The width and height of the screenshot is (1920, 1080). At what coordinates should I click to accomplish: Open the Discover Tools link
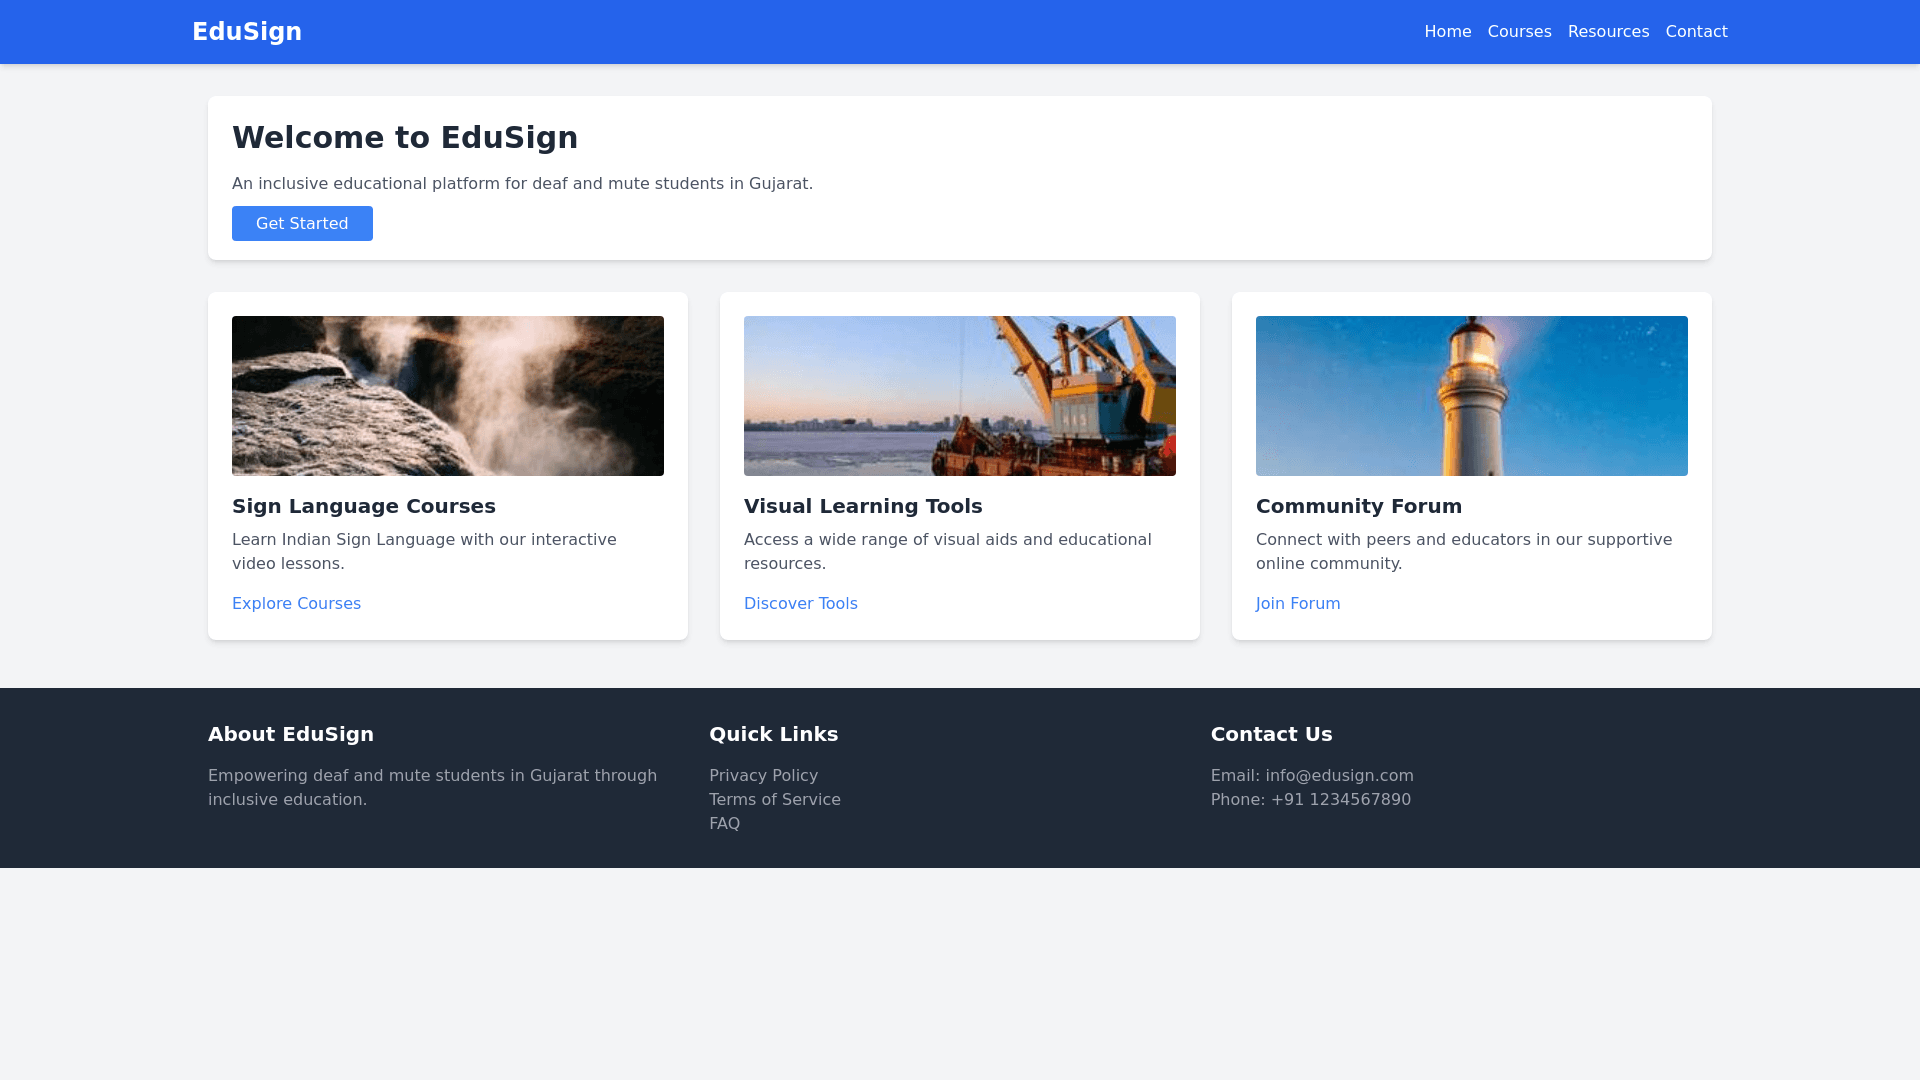pyautogui.click(x=800, y=603)
